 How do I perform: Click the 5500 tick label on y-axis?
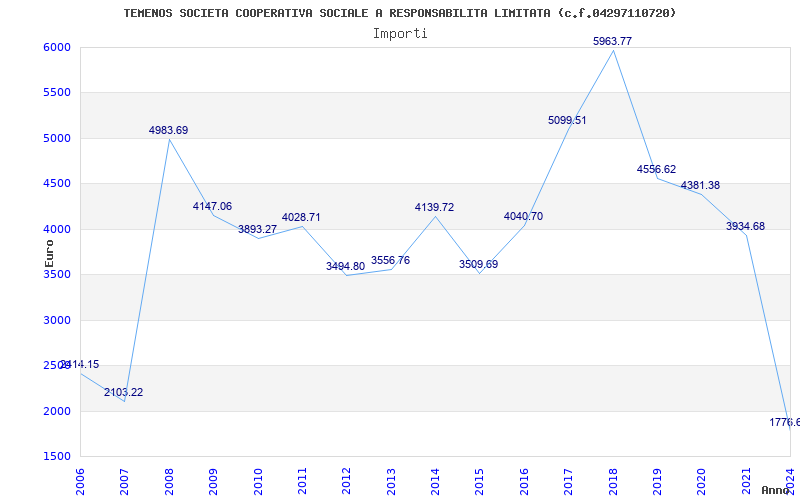[56, 92]
